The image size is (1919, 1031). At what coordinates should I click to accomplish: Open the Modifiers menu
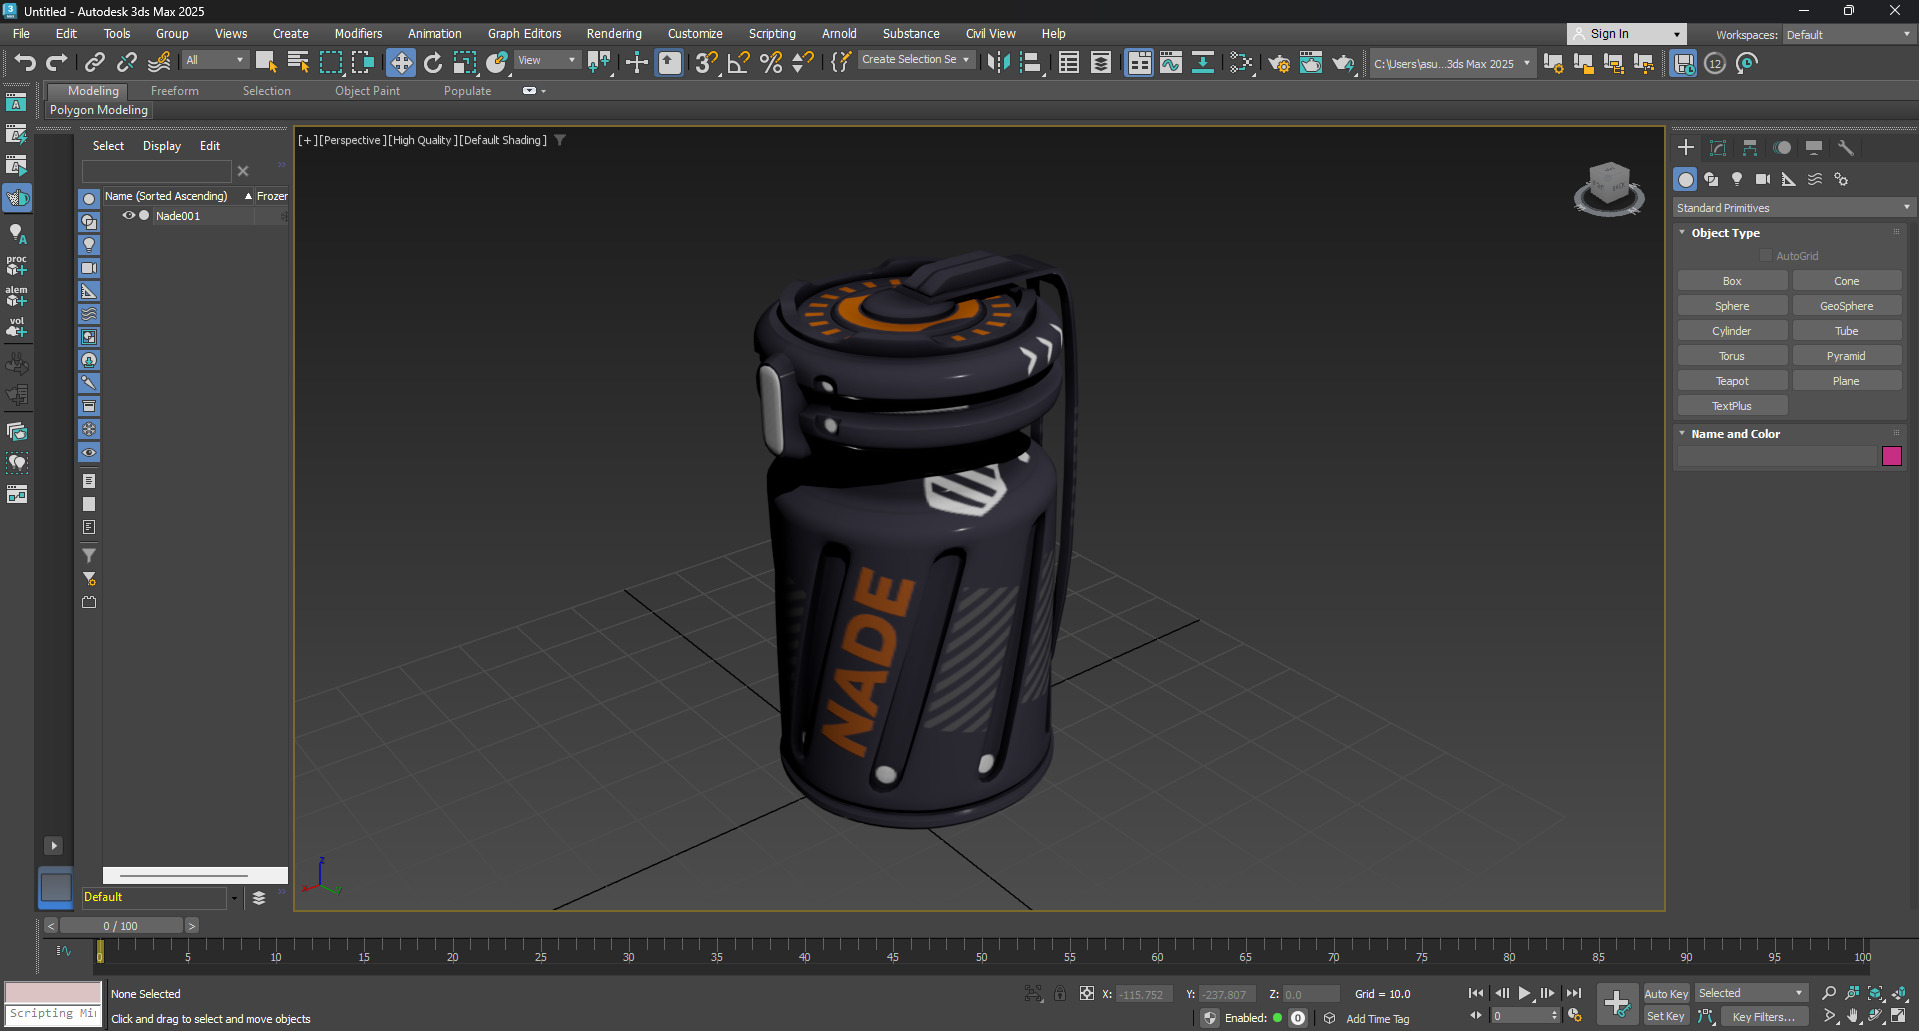pyautogui.click(x=358, y=33)
